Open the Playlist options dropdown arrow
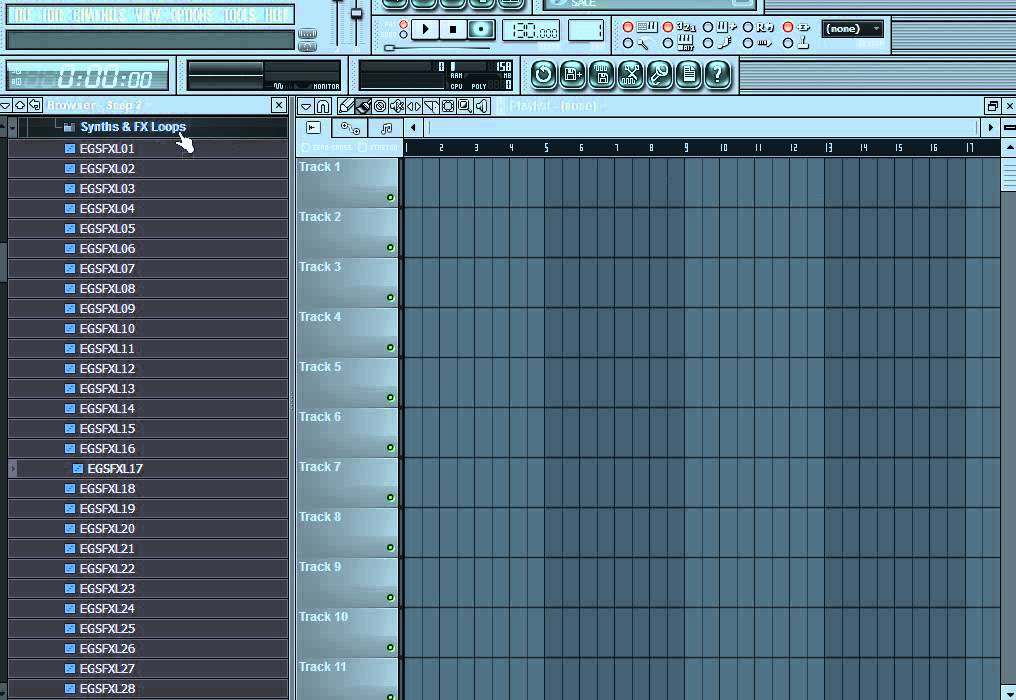The height and width of the screenshot is (700, 1016). click(306, 106)
